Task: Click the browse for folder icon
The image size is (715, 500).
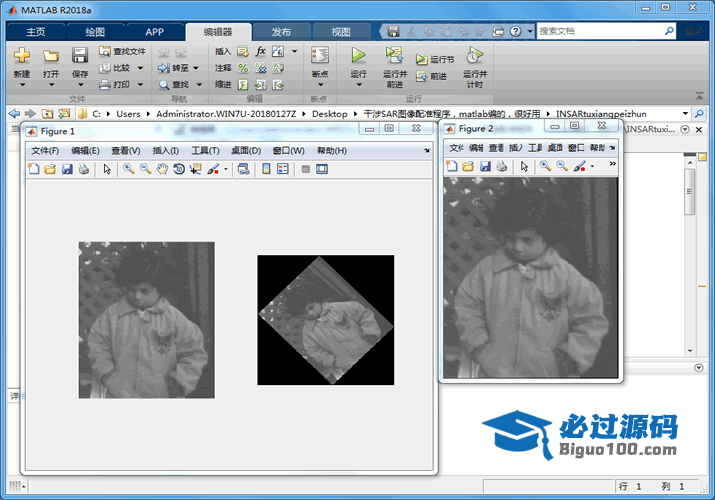Action: (x=64, y=113)
